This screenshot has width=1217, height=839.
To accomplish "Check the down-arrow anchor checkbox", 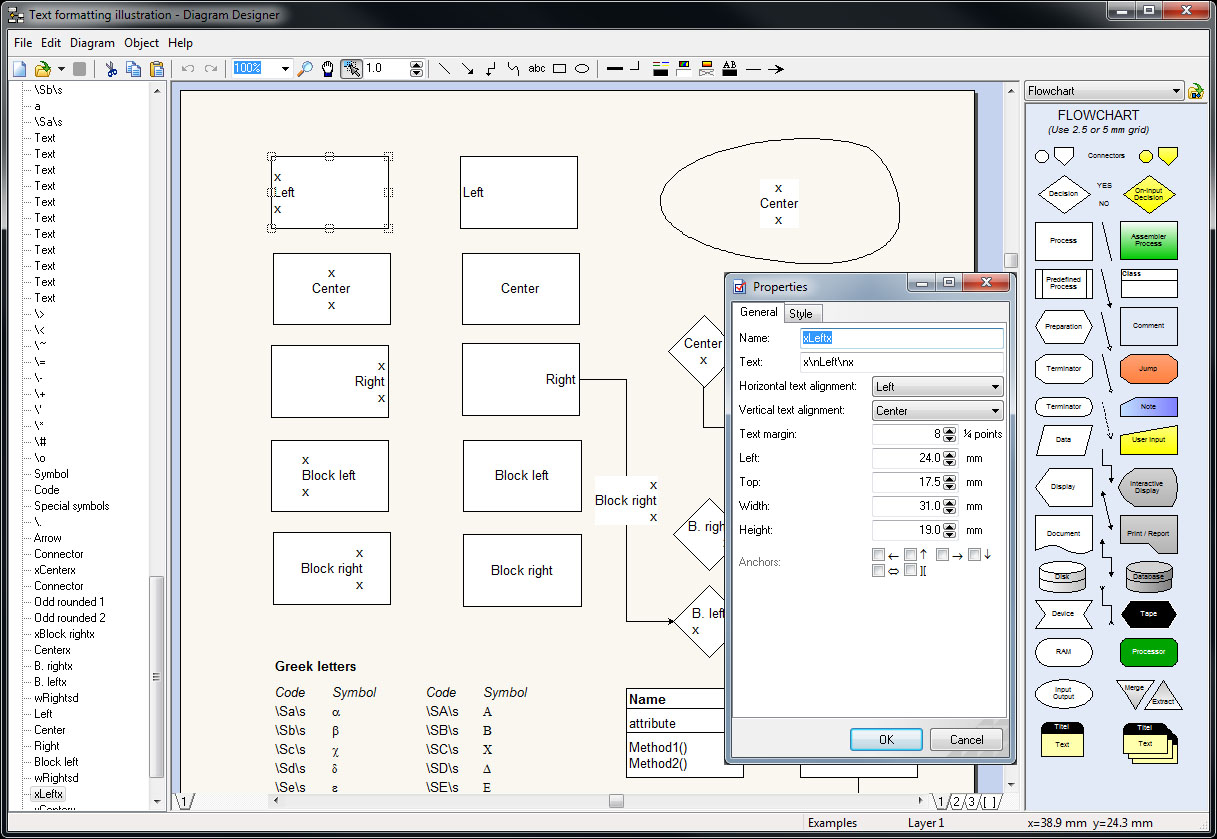I will (x=974, y=555).
